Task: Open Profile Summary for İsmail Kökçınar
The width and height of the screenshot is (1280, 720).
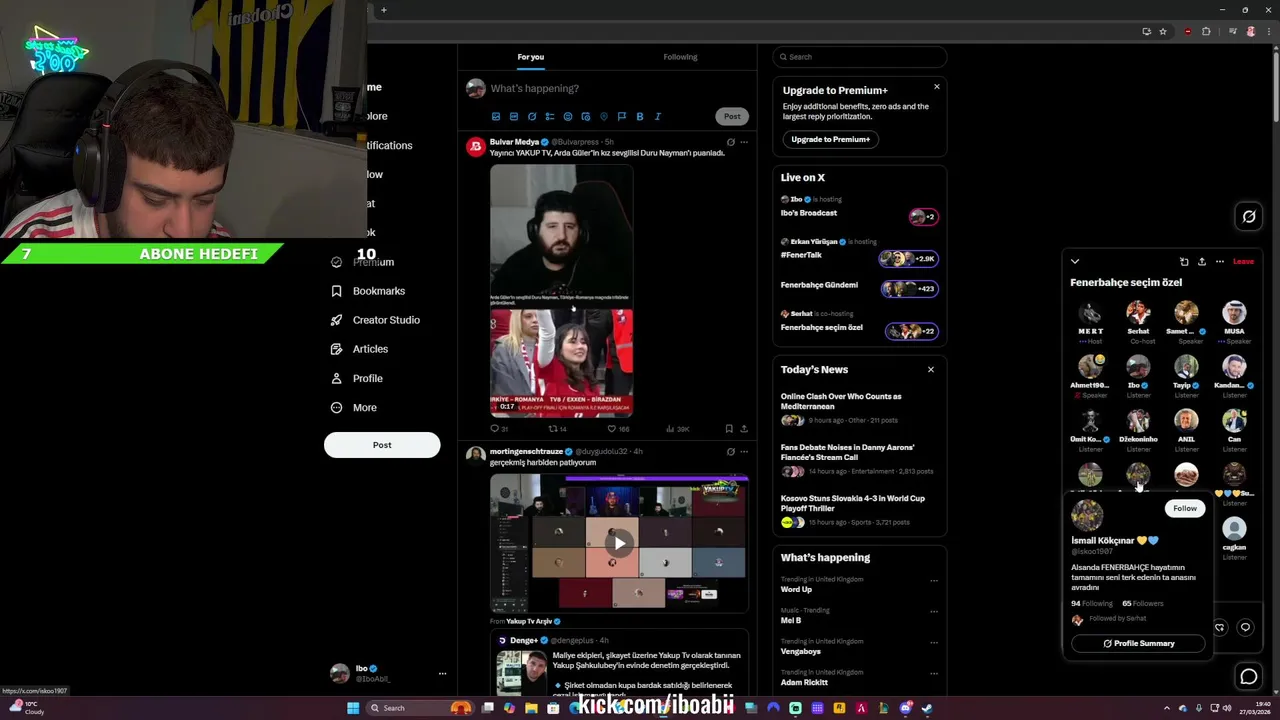Action: tap(1138, 644)
